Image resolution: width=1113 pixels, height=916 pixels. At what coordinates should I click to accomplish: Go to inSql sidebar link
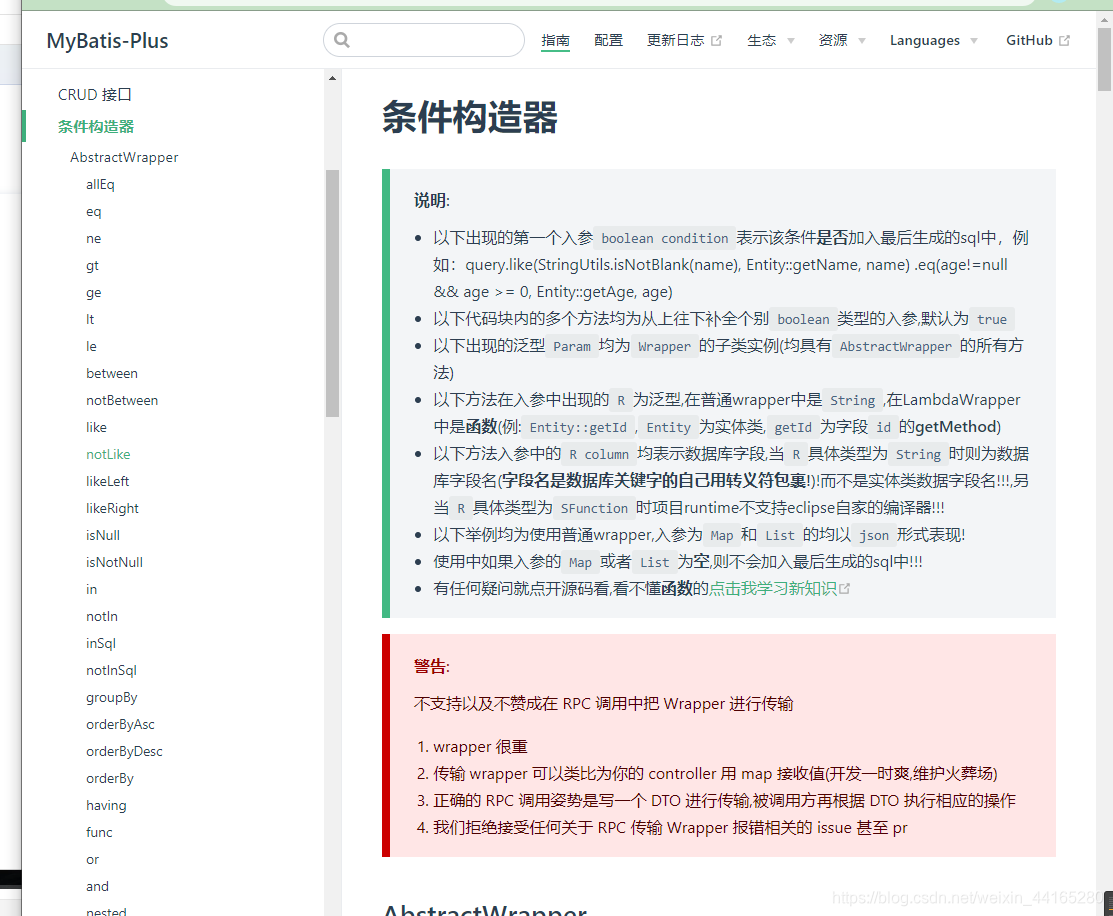click(101, 643)
